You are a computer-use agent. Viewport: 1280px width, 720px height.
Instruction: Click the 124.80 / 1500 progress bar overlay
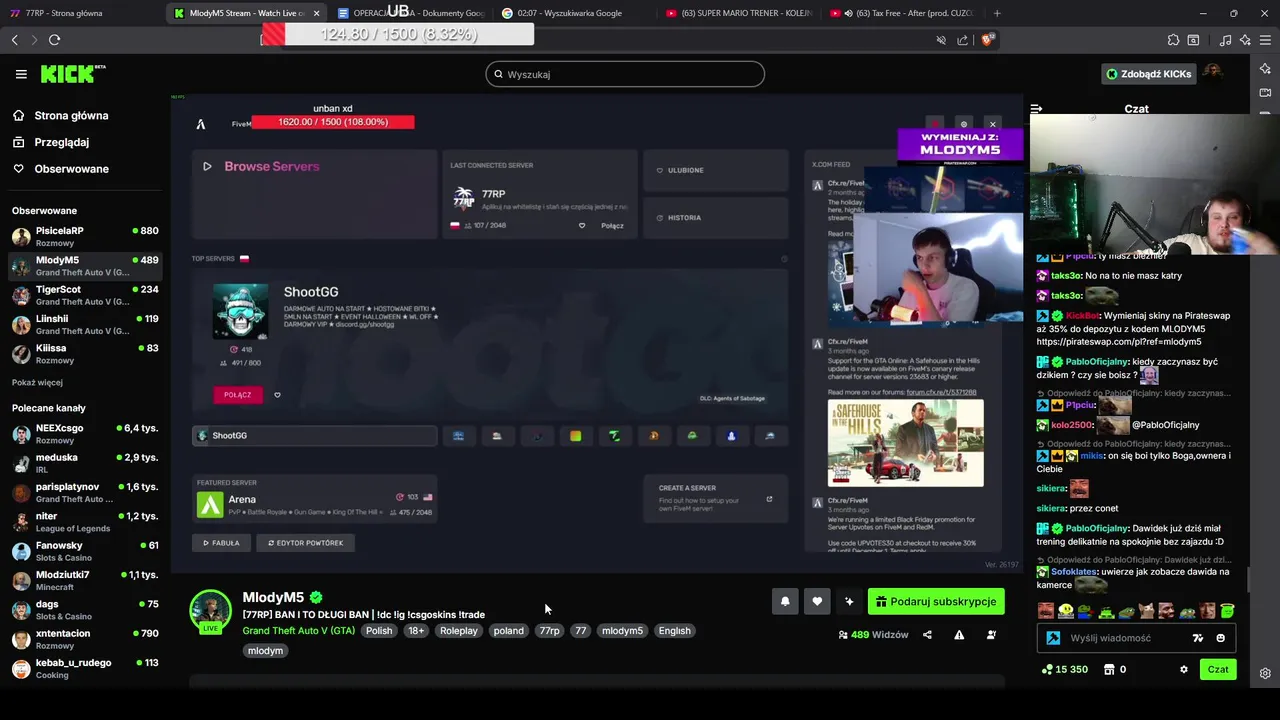click(397, 34)
